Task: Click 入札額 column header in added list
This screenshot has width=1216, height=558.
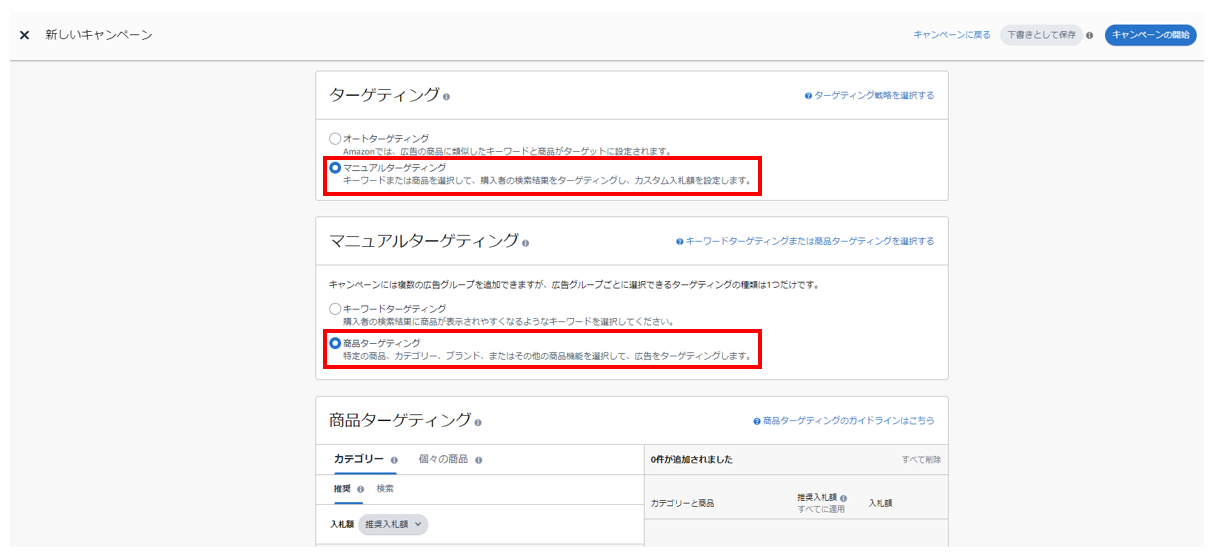Action: (x=880, y=504)
